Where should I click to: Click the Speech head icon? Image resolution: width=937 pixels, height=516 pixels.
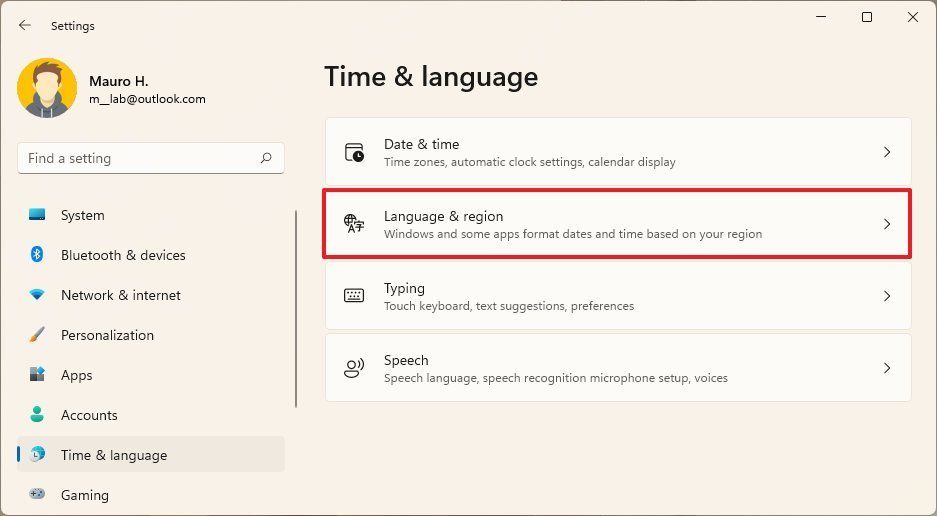(x=354, y=368)
